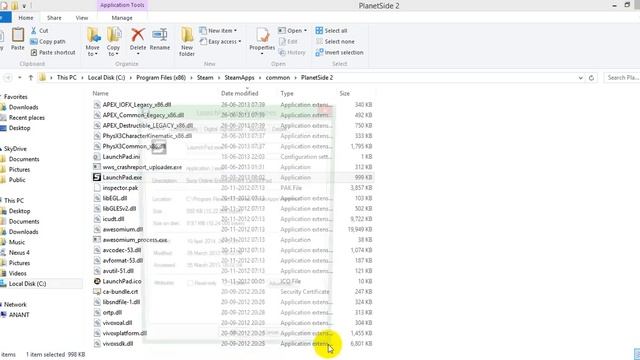
Task: Switch to the Home ribbon tab
Action: 26,18
